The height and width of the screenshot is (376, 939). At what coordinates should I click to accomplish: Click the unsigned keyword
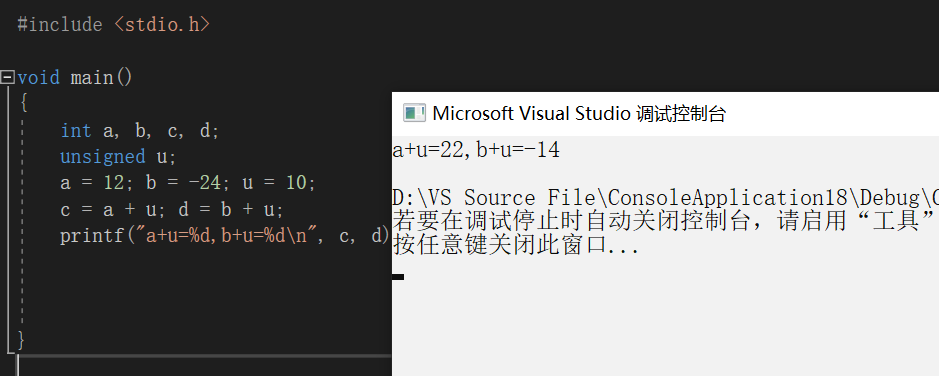pyautogui.click(x=102, y=157)
